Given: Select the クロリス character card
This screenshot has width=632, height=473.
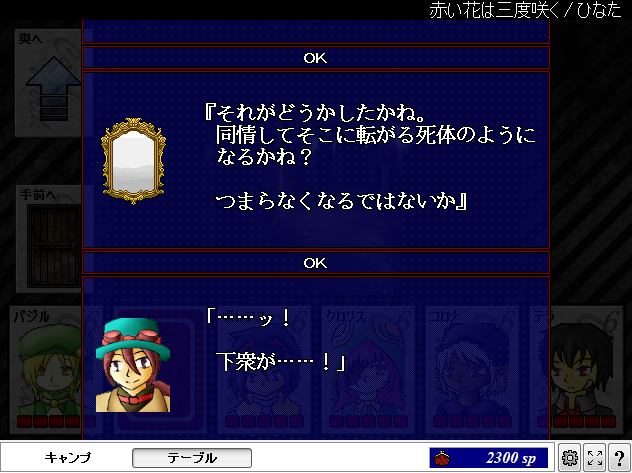Looking at the screenshot, I should 368,369.
